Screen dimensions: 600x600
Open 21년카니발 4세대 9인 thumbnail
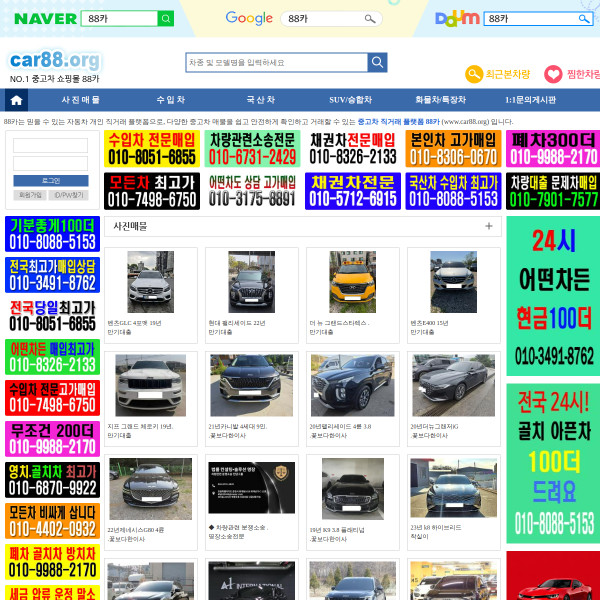(x=251, y=385)
